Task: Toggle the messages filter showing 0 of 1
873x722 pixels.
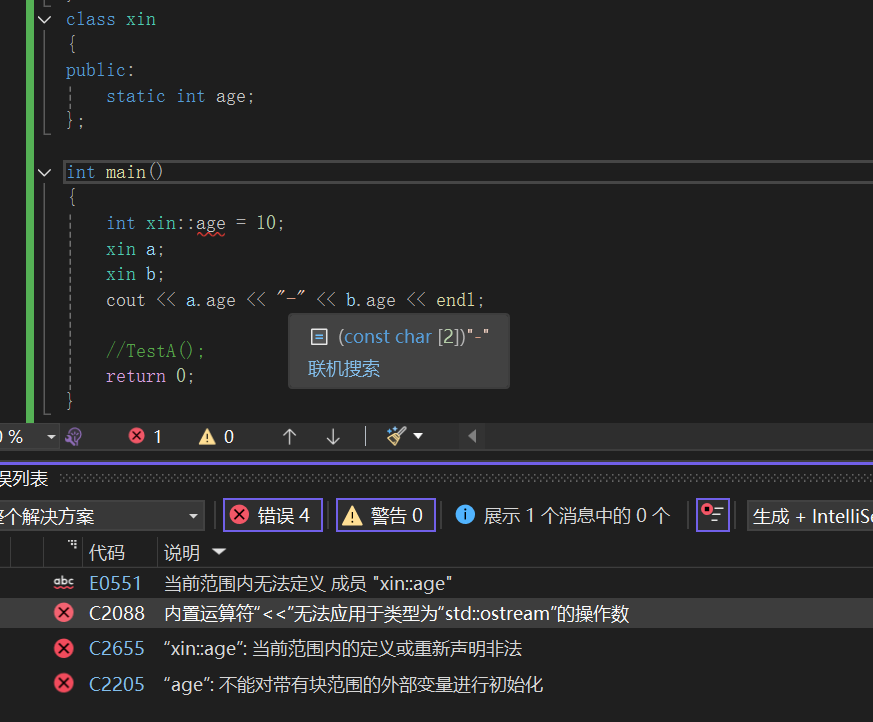Action: click(562, 515)
